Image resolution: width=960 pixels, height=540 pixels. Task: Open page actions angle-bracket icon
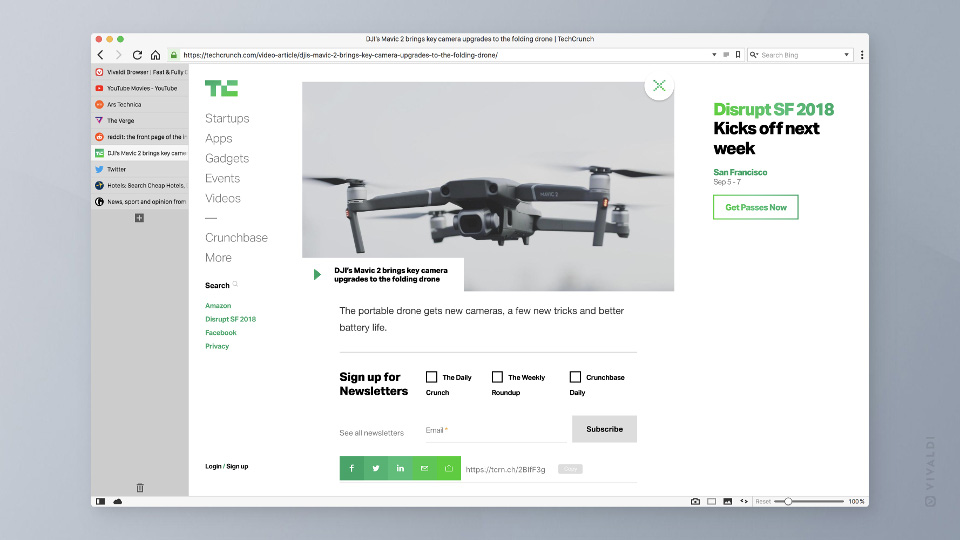[744, 501]
